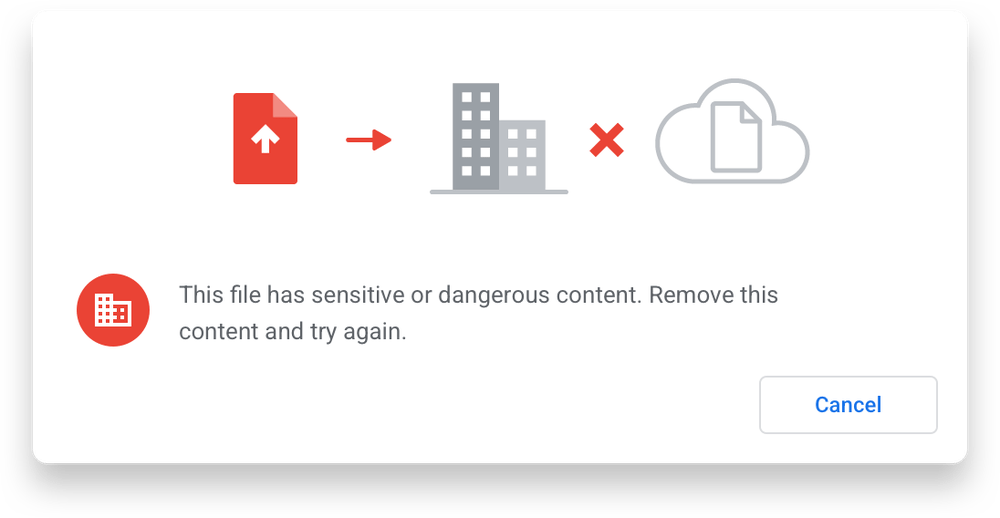Click the words "try again" in message
Image resolution: width=1000 pixels, height=518 pixels.
pyautogui.click(x=356, y=332)
